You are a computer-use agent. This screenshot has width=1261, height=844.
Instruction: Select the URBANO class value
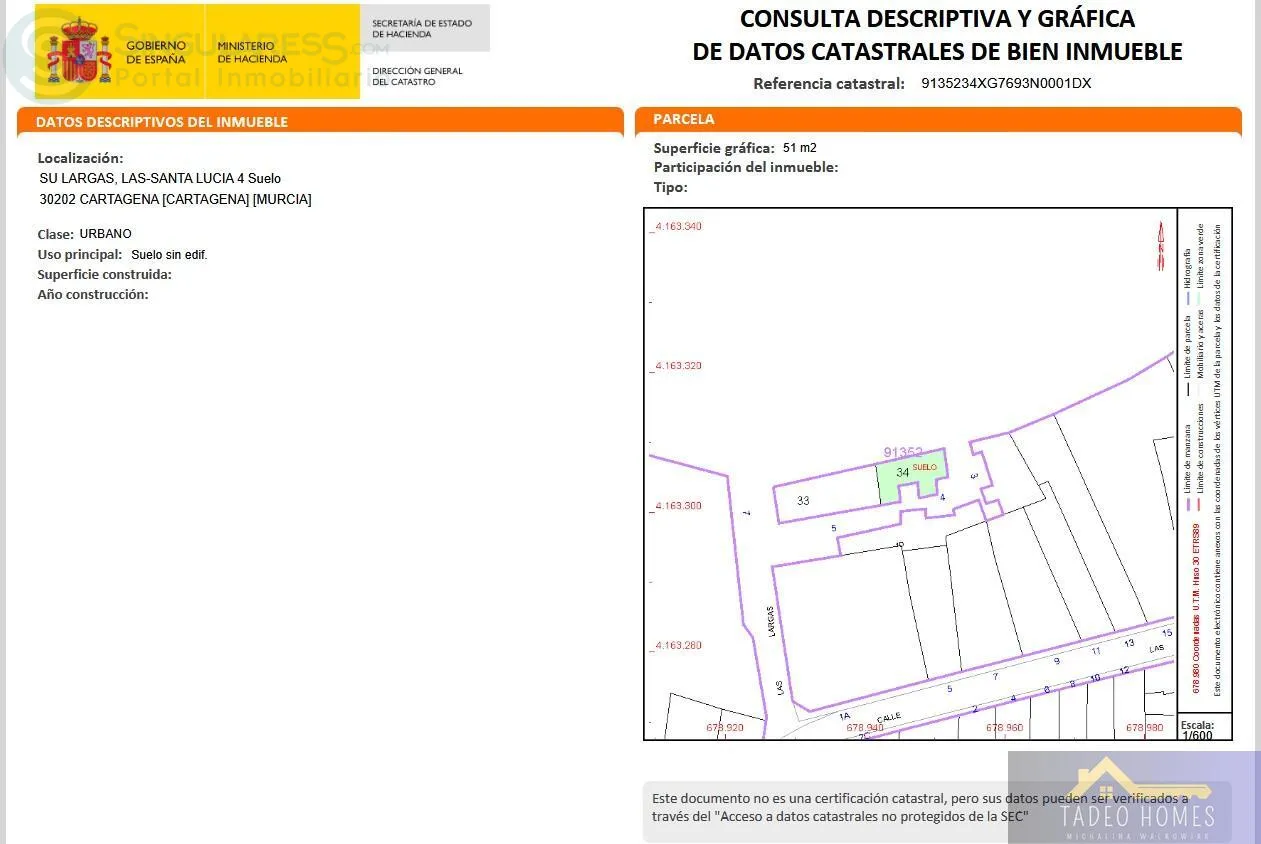click(106, 234)
